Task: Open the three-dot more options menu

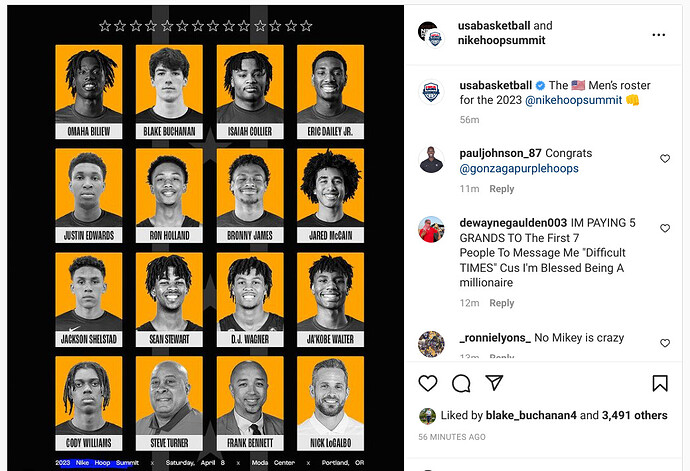Action: 658,35
